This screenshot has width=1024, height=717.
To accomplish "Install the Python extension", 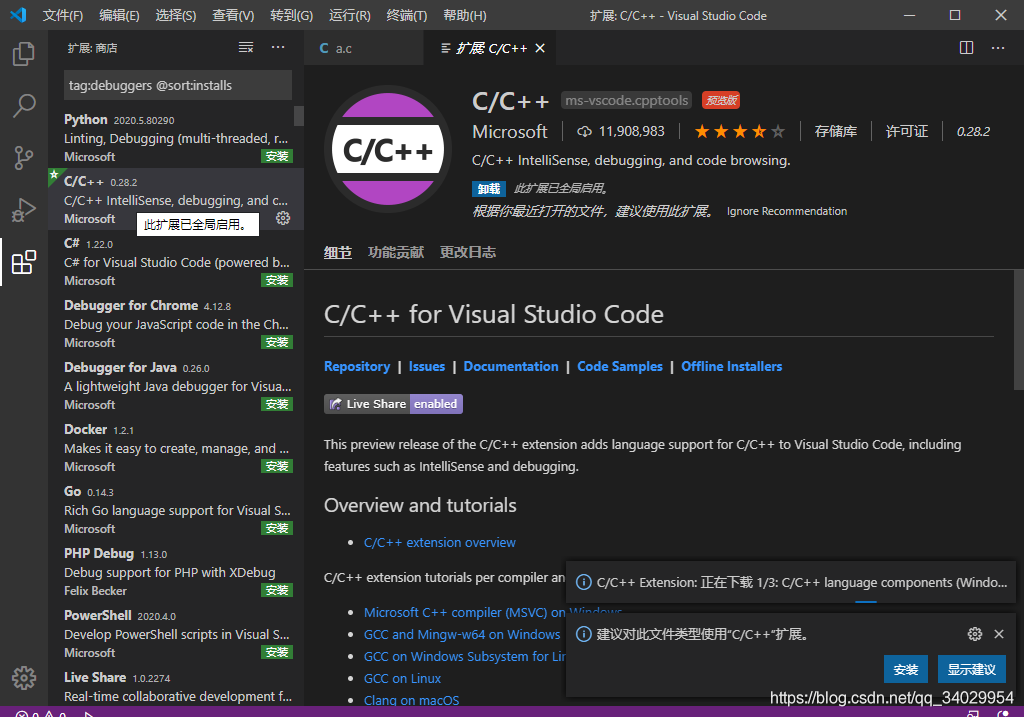I will [x=277, y=156].
